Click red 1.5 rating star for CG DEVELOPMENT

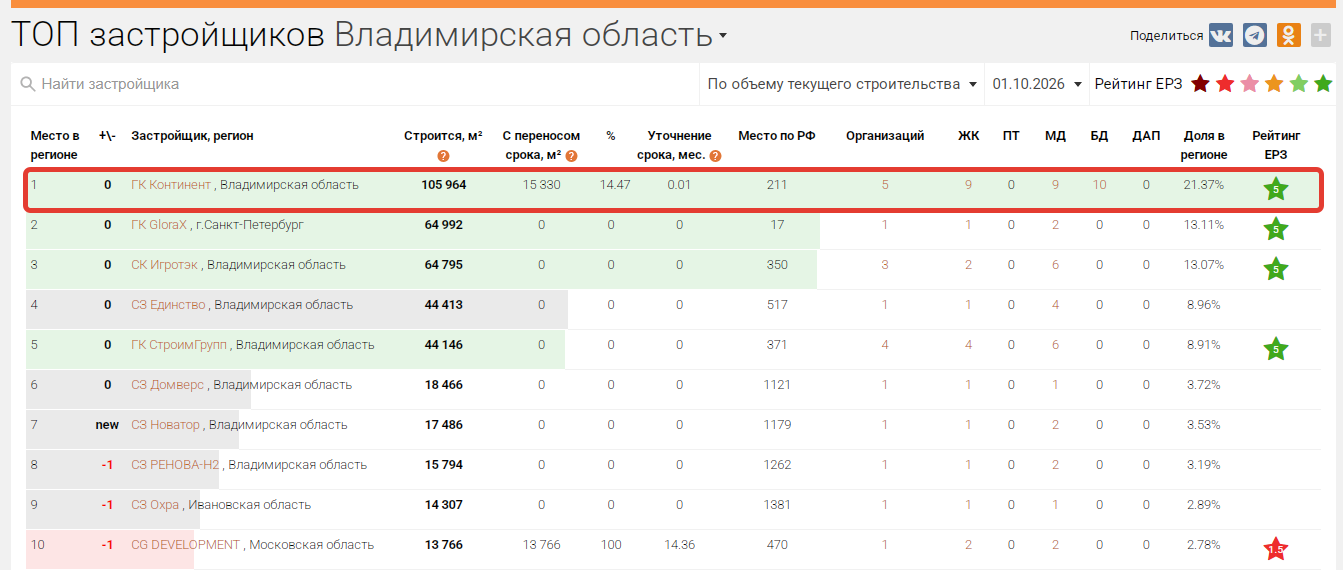[1276, 549]
